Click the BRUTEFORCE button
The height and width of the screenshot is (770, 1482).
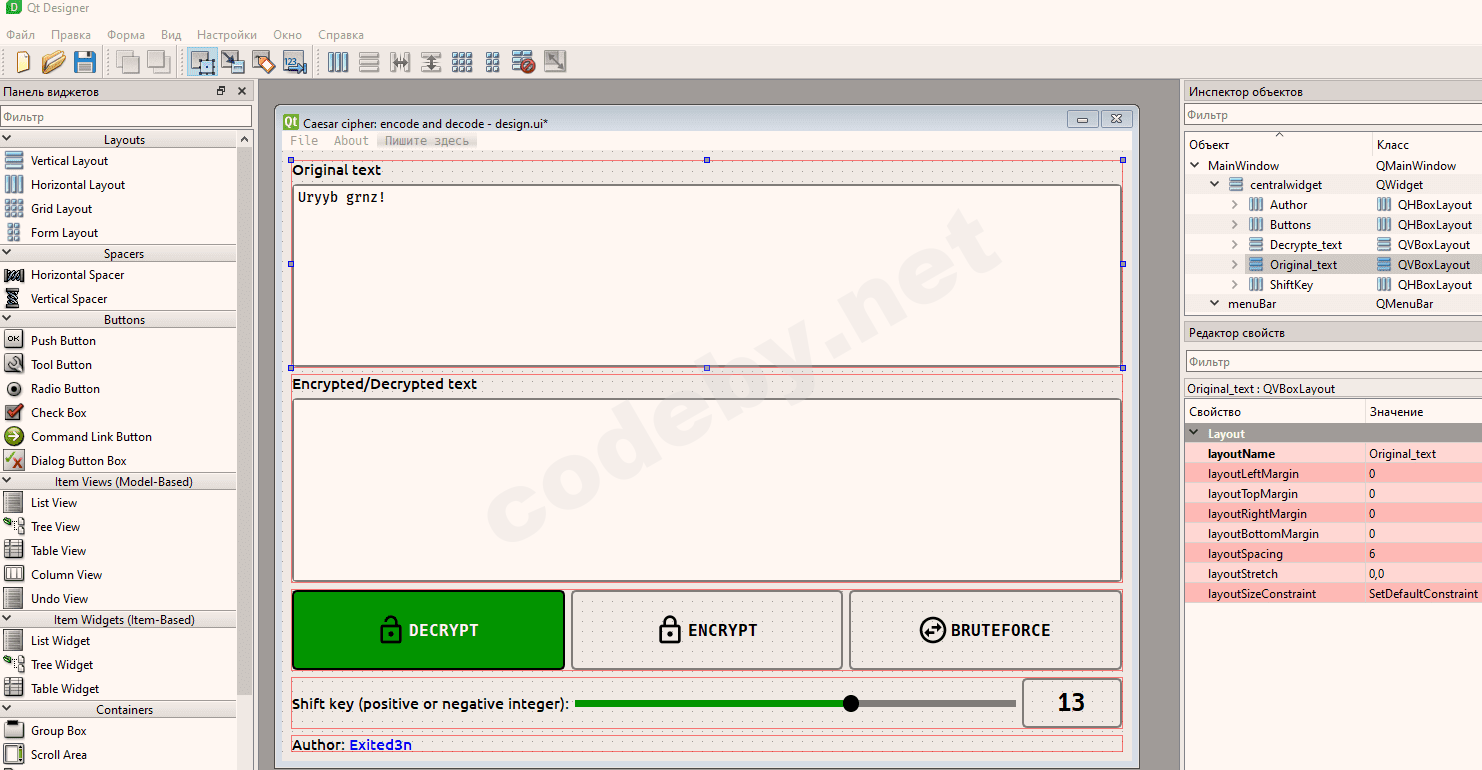pos(985,630)
